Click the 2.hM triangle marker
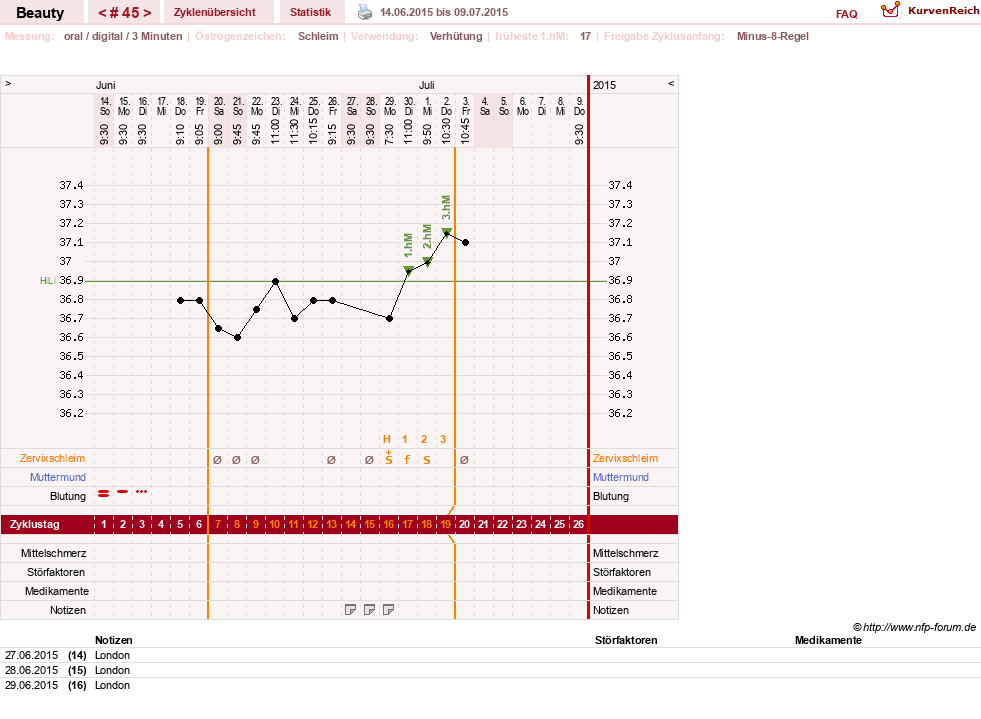 pyautogui.click(x=427, y=261)
